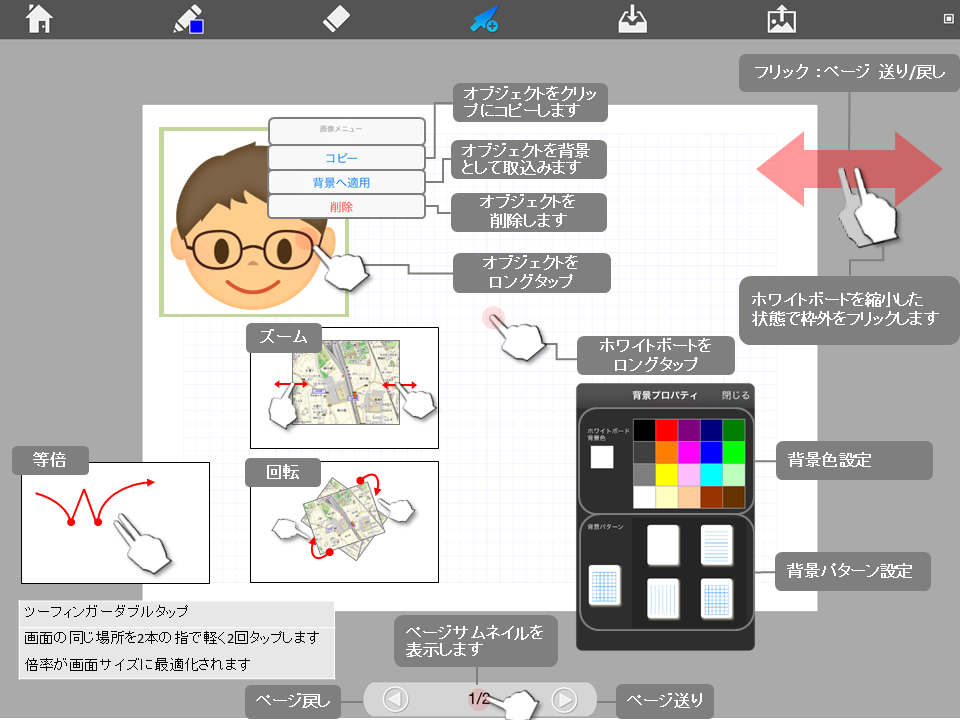Click the previous page arrow
This screenshot has height=720, width=960.
pos(394,700)
